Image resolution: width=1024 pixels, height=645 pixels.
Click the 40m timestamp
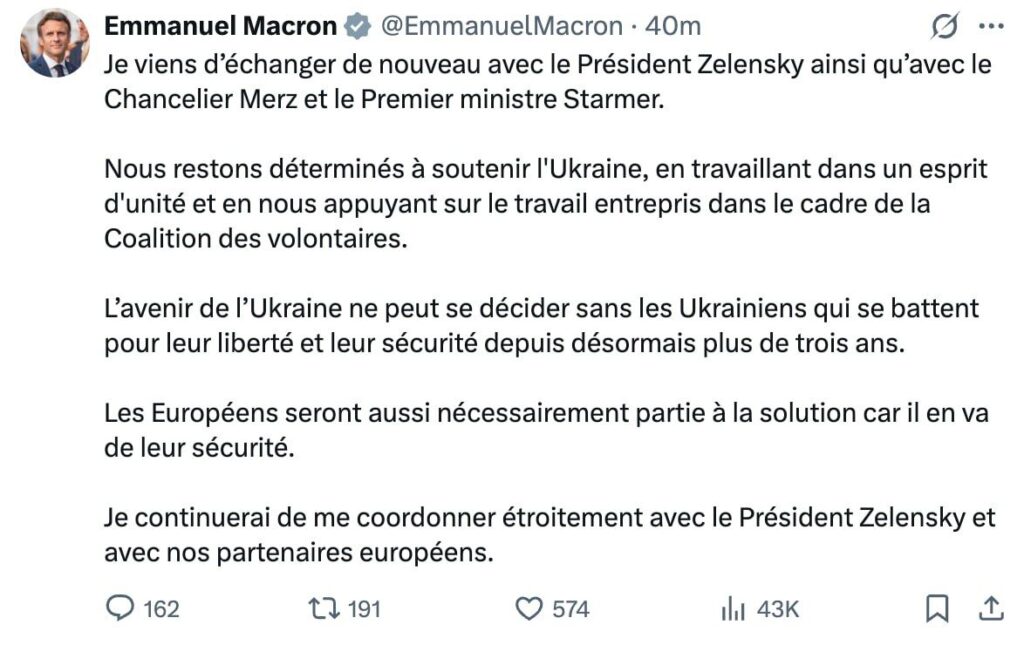click(x=673, y=26)
